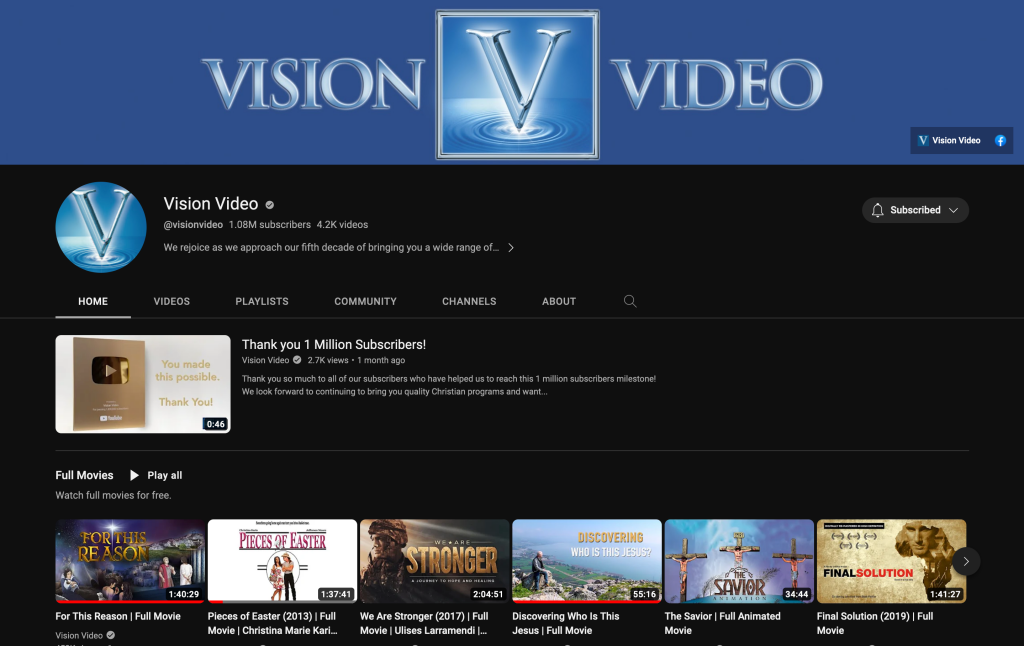1024x646 pixels.
Task: View the ABOUT tab
Action: (559, 301)
